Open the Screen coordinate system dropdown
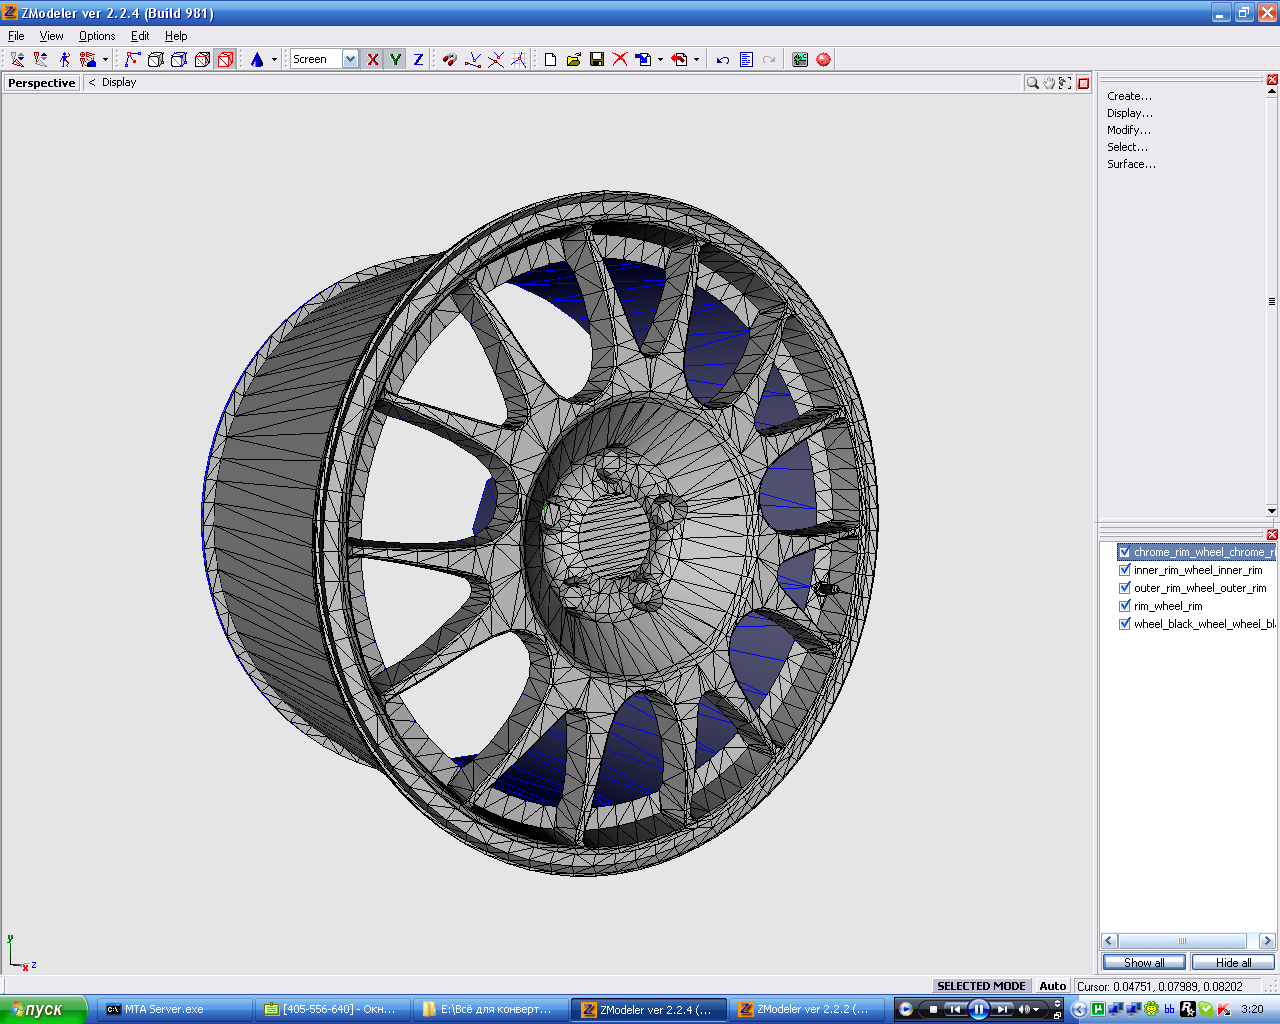 350,60
